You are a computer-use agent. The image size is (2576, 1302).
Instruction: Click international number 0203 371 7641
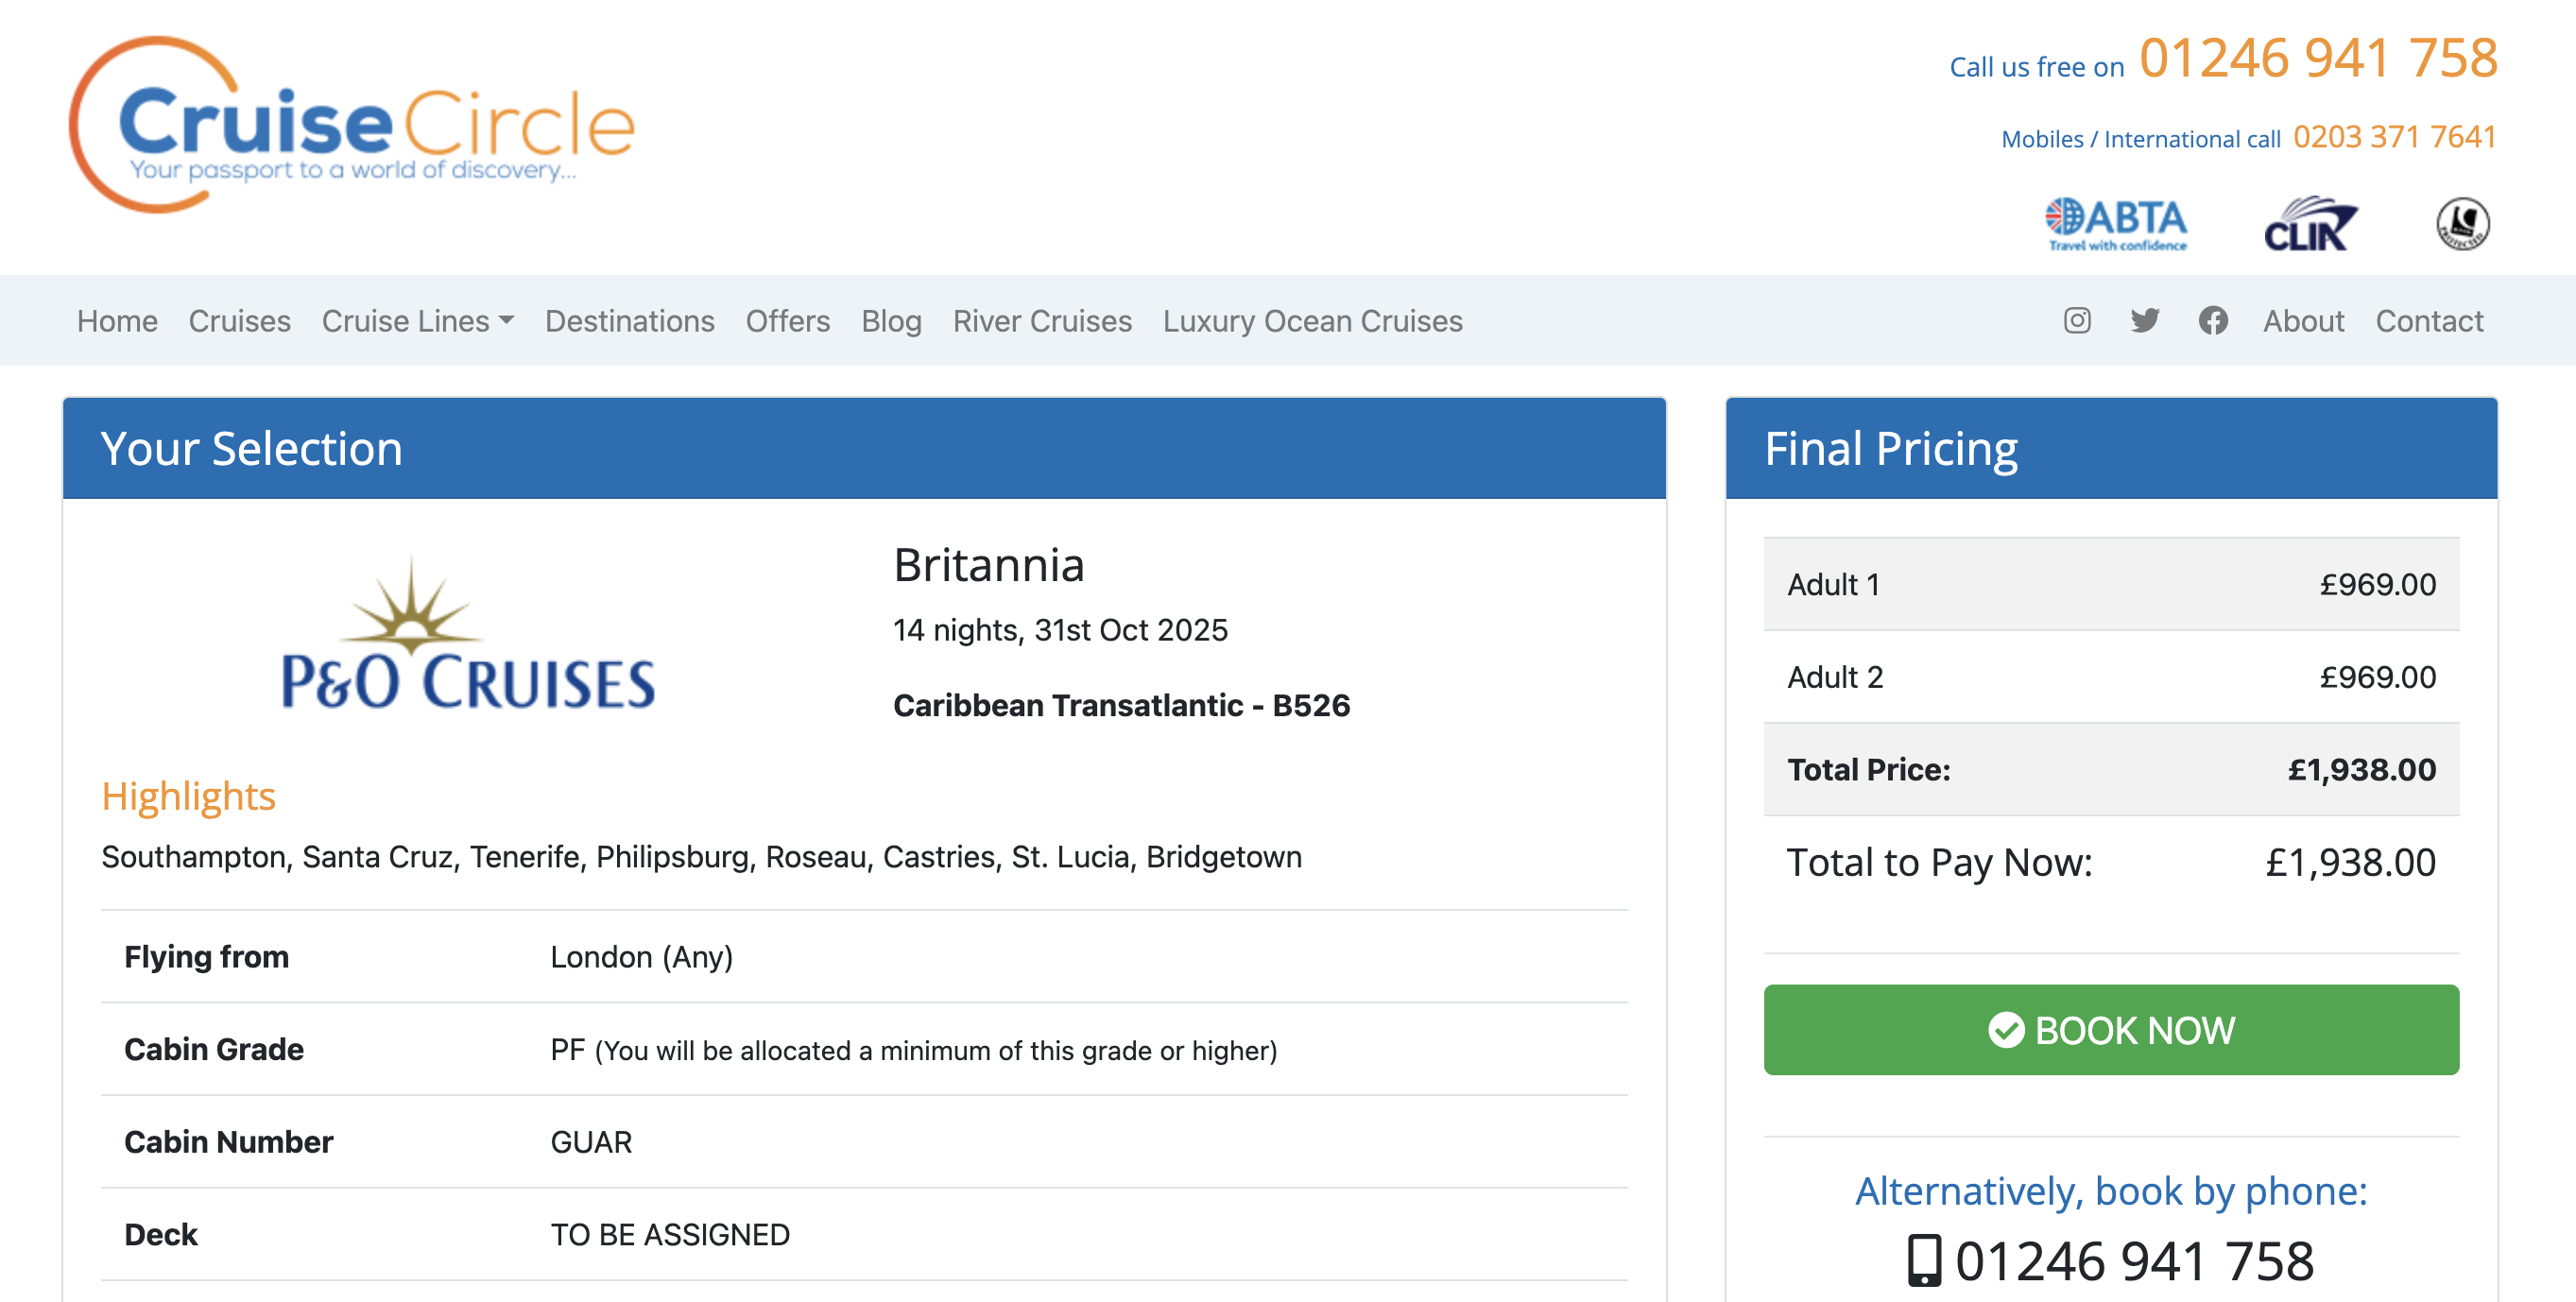(x=2394, y=137)
